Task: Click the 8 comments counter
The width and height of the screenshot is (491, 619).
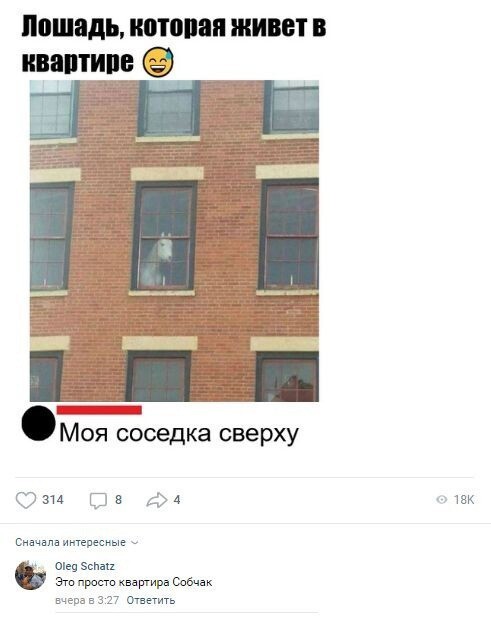Action: 118,500
